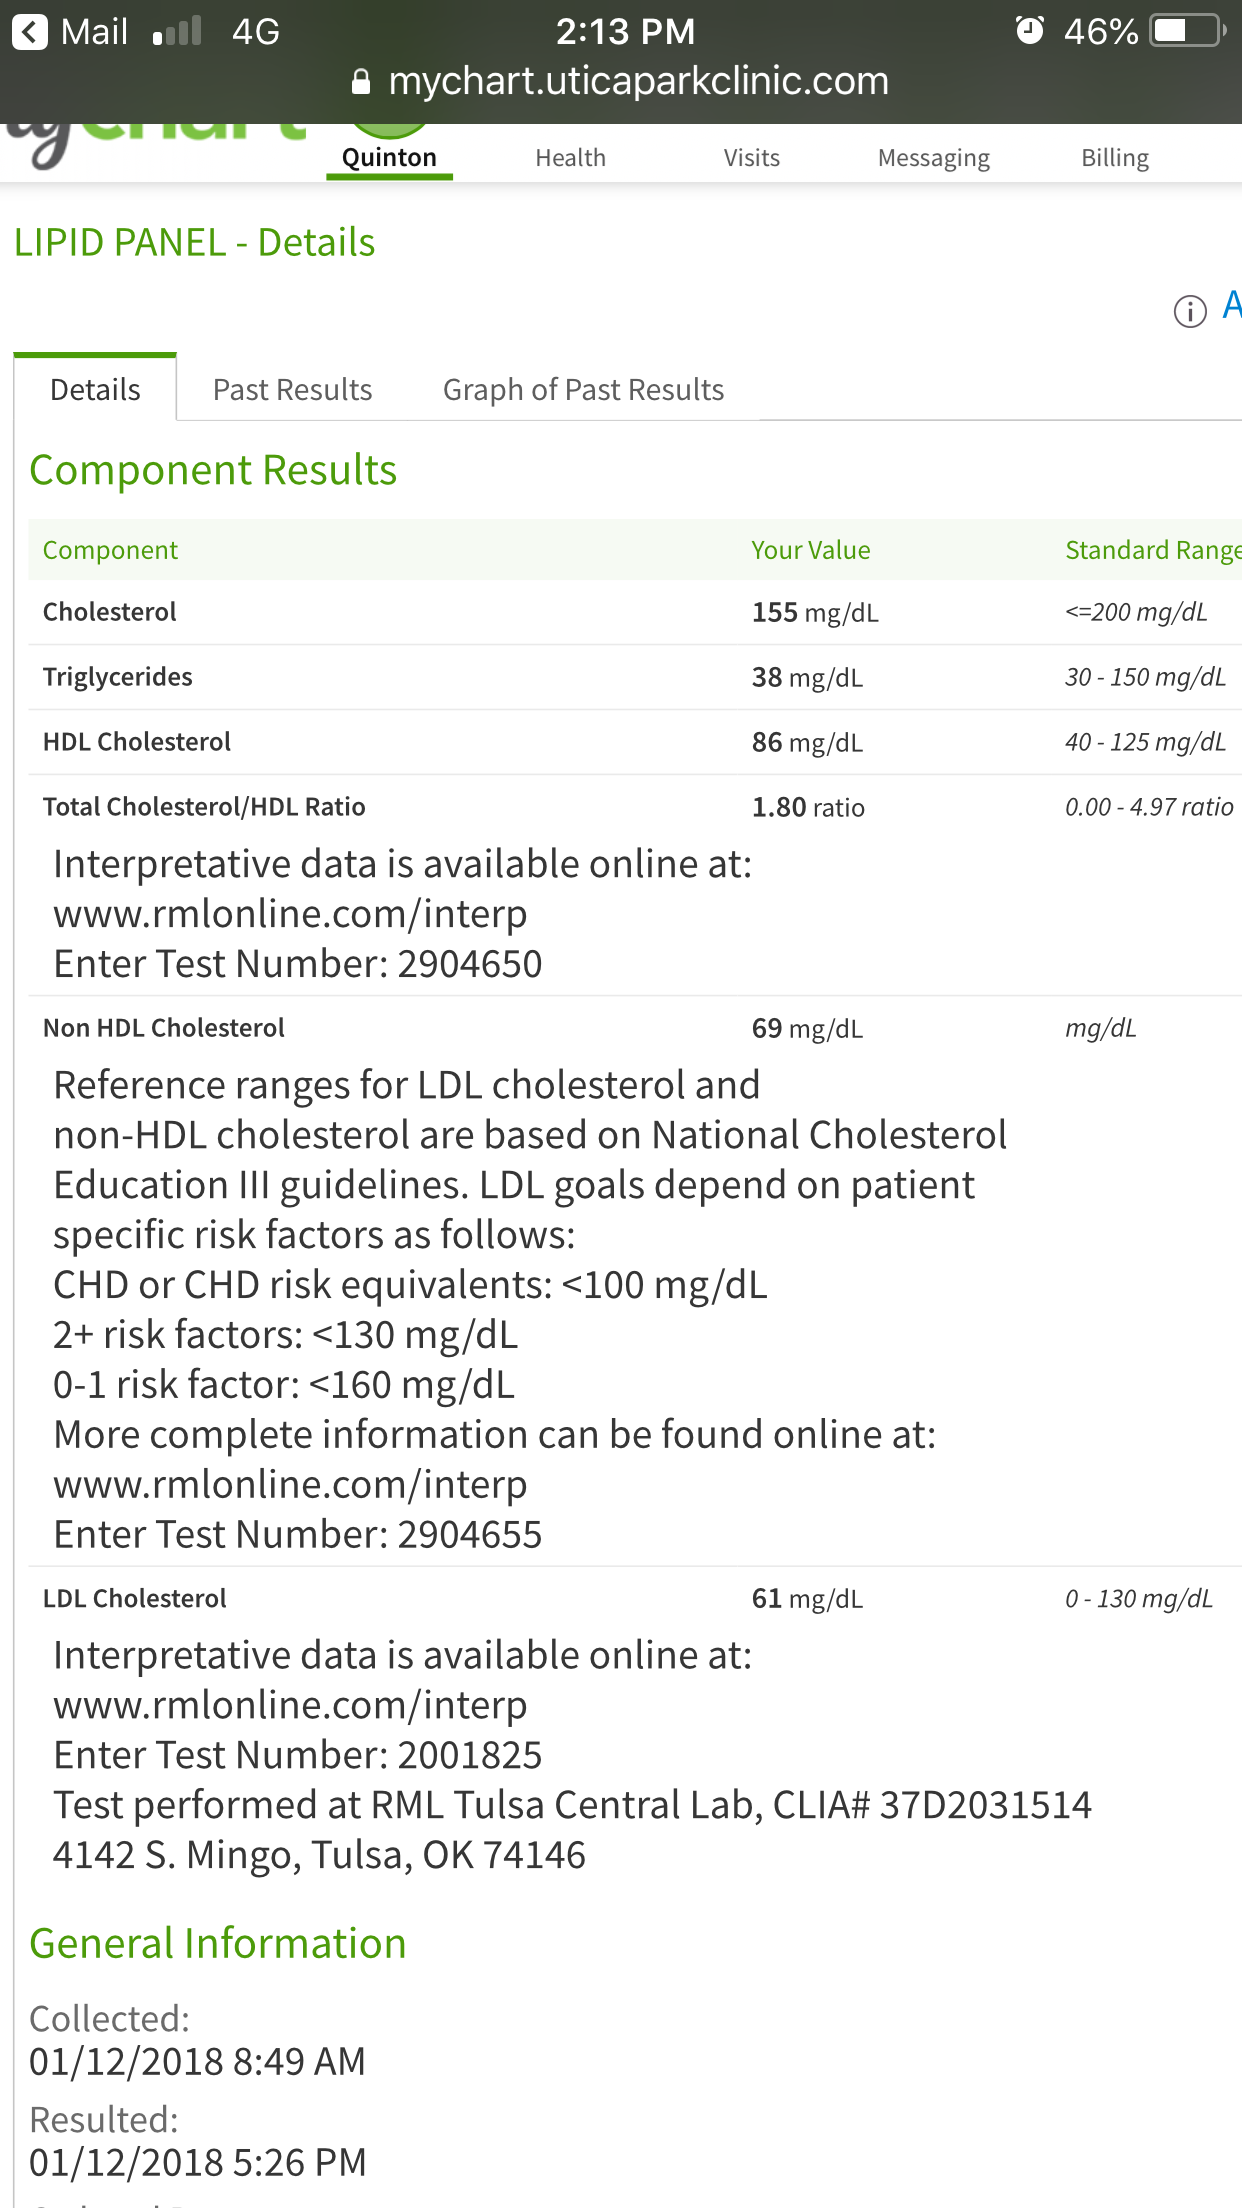Tap the padlock icon in address bar
The image size is (1242, 2208).
(x=361, y=82)
